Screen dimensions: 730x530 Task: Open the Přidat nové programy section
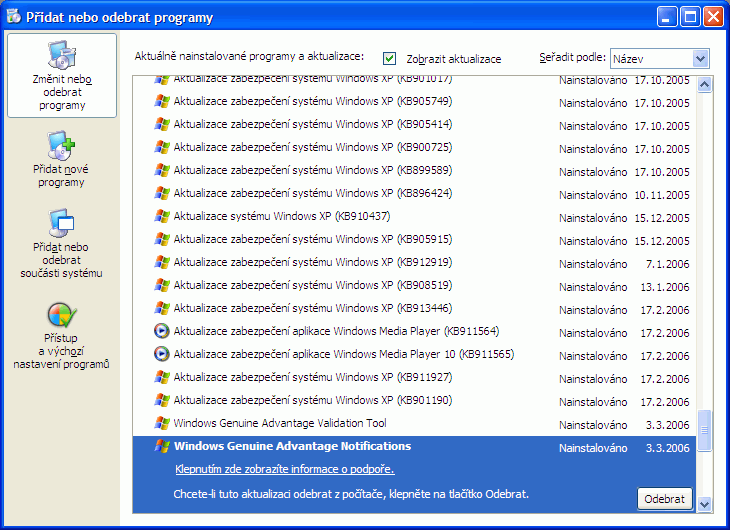[61, 159]
